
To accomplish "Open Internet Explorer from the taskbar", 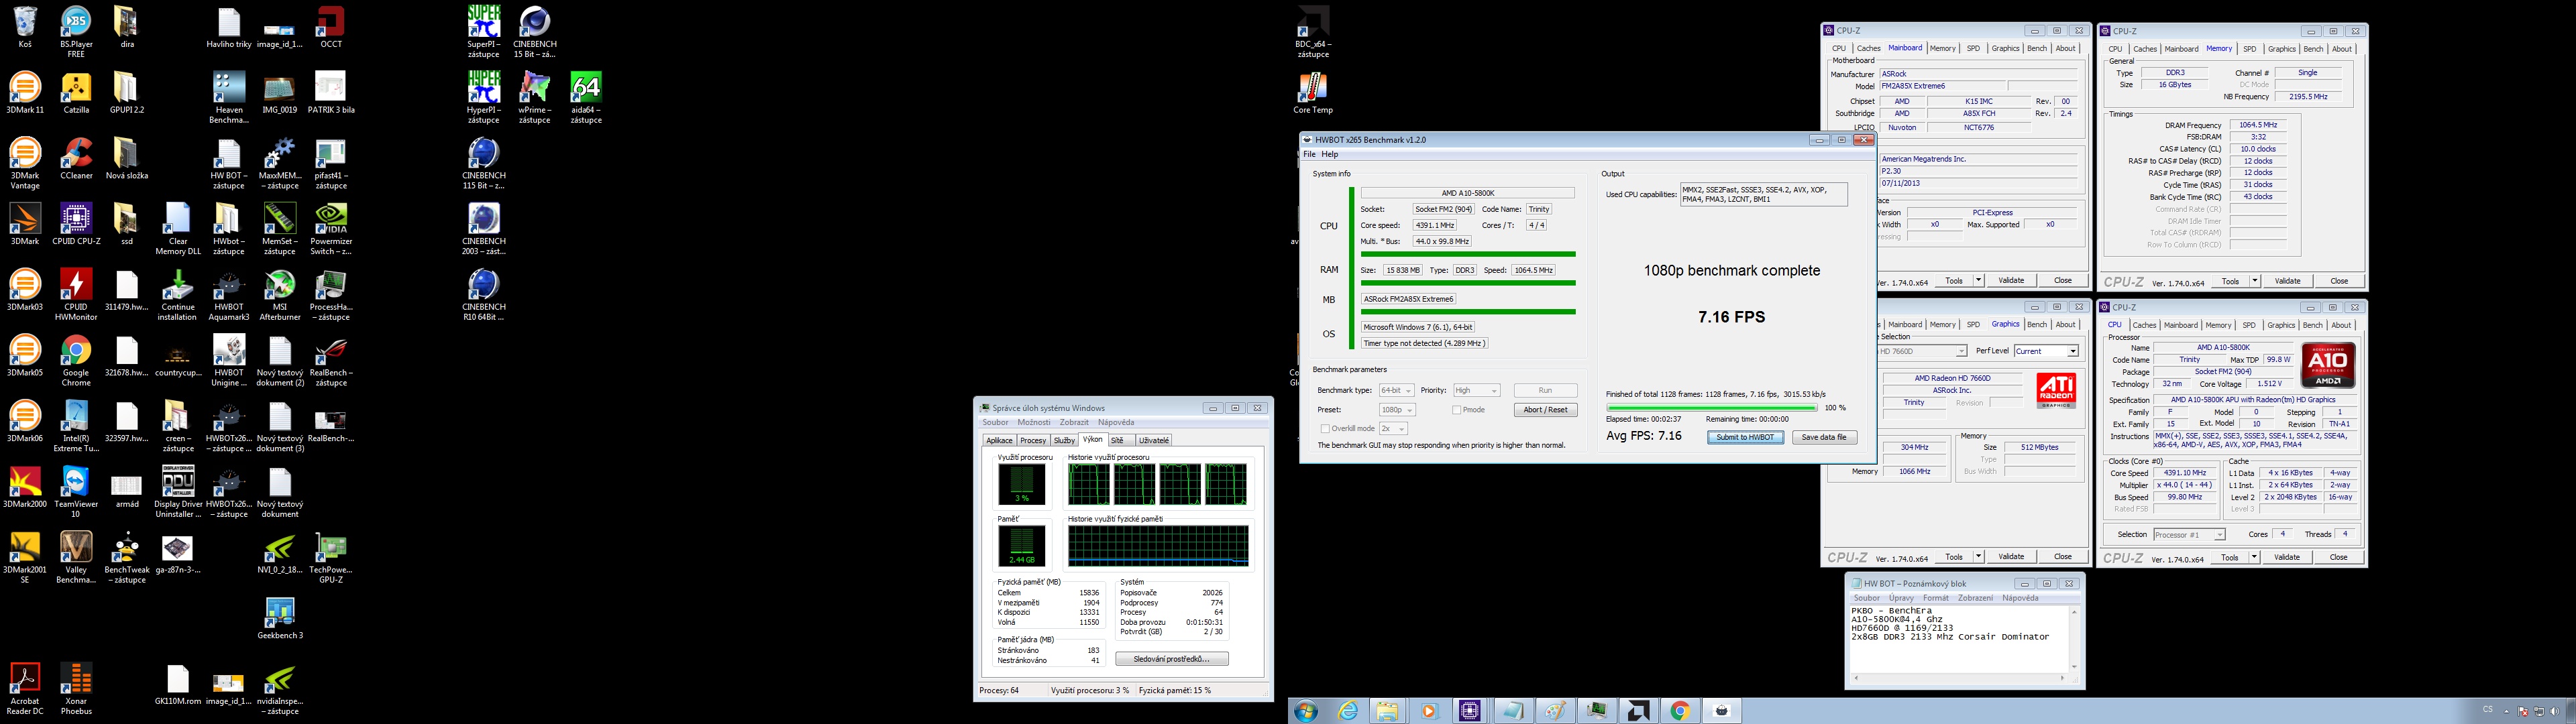I will tap(1349, 711).
